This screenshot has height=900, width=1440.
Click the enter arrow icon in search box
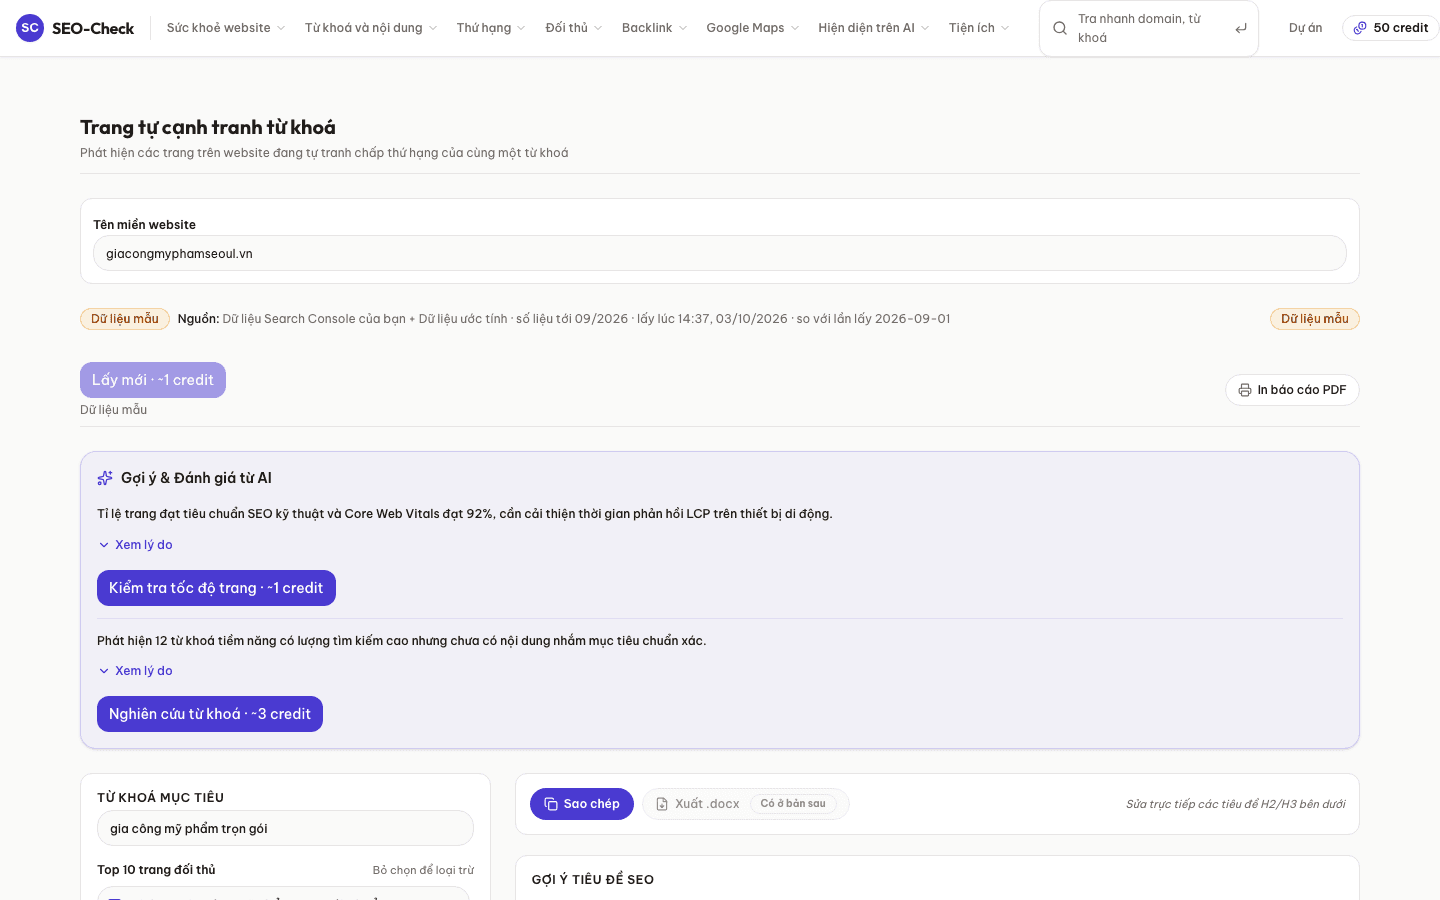tap(1241, 28)
